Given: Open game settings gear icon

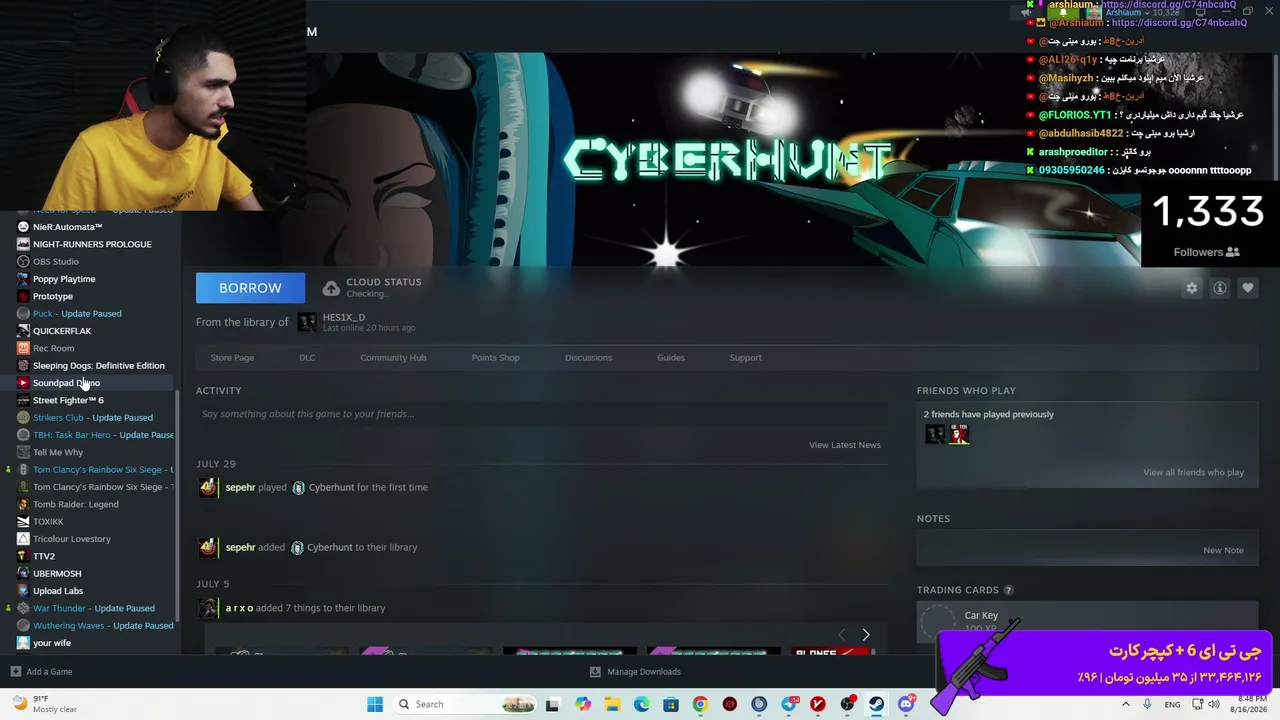Looking at the screenshot, I should [x=1192, y=288].
